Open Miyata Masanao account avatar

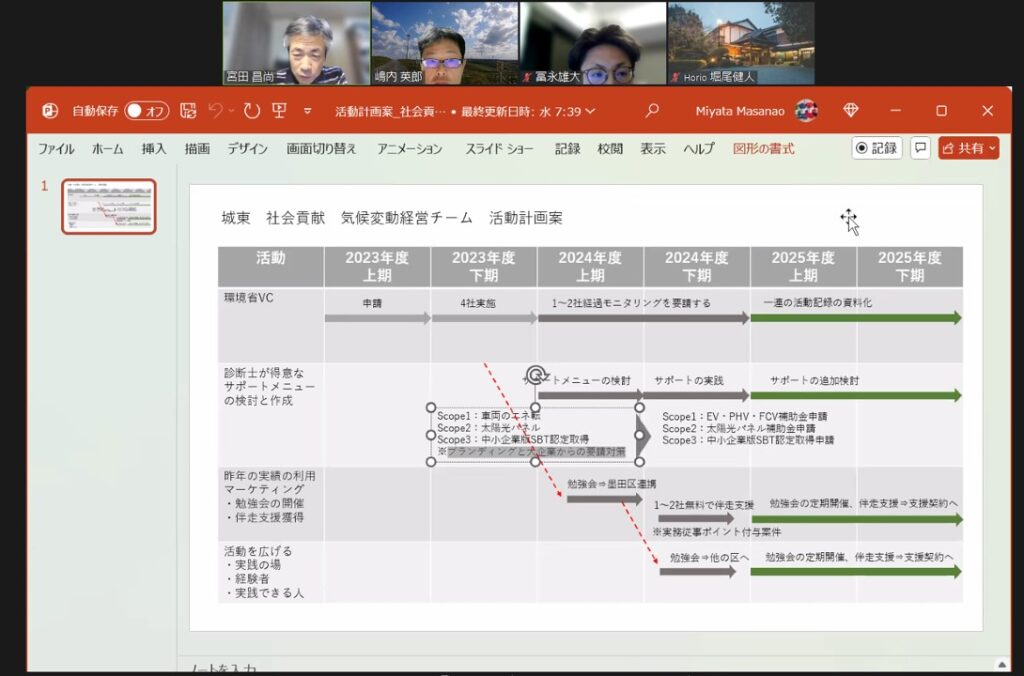click(807, 111)
